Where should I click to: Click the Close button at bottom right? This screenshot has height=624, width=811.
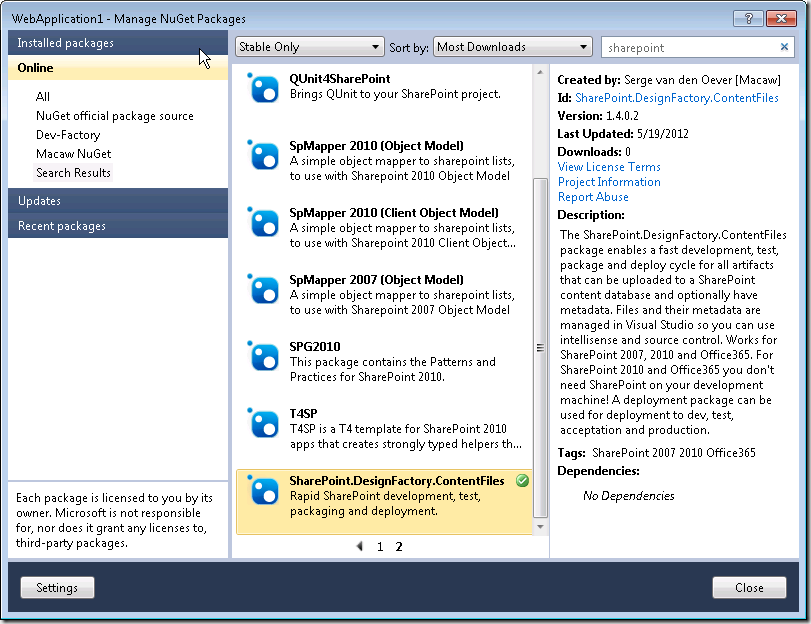tap(749, 588)
